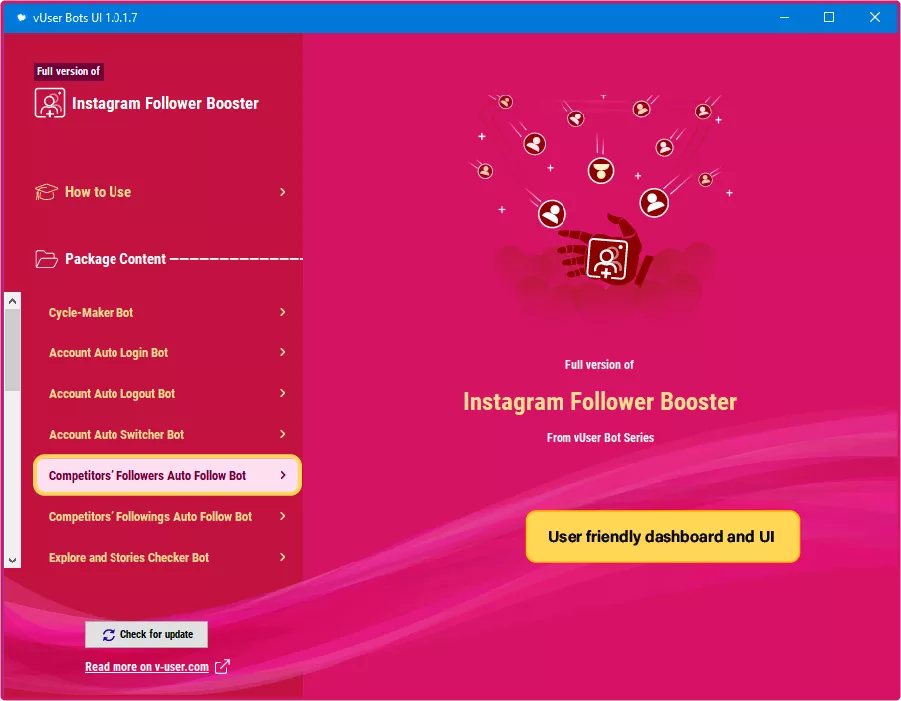This screenshot has height=701, width=901.
Task: Select Cycle-Maker Bot from package list
Action: pyautogui.click(x=167, y=313)
